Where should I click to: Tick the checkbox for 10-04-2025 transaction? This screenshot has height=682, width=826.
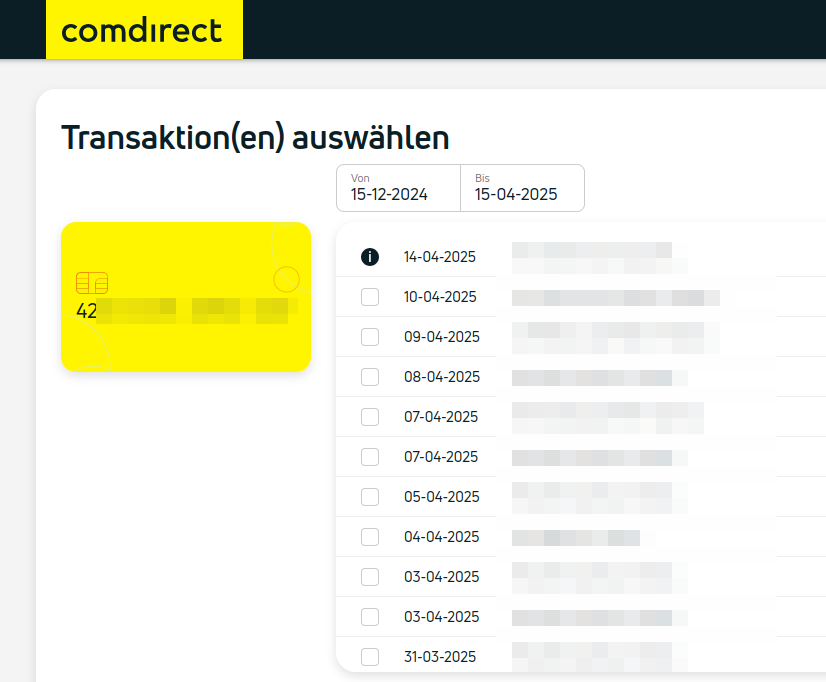(x=370, y=297)
